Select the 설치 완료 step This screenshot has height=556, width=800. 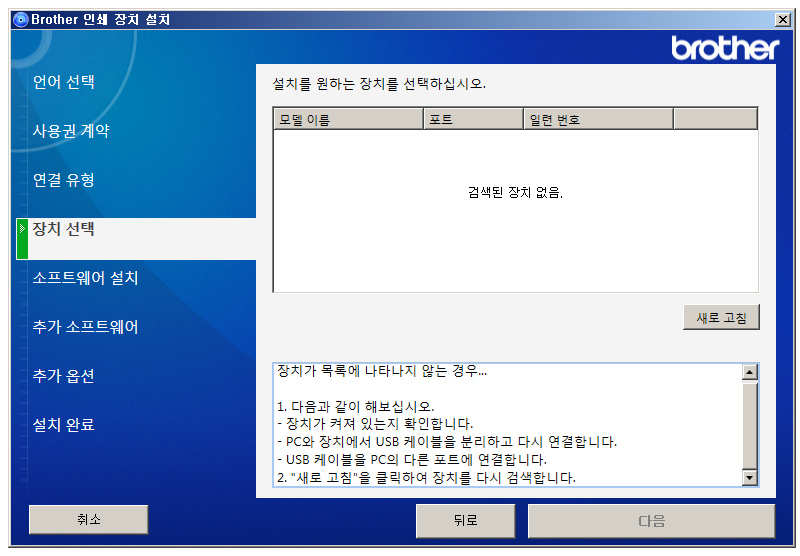tap(63, 424)
